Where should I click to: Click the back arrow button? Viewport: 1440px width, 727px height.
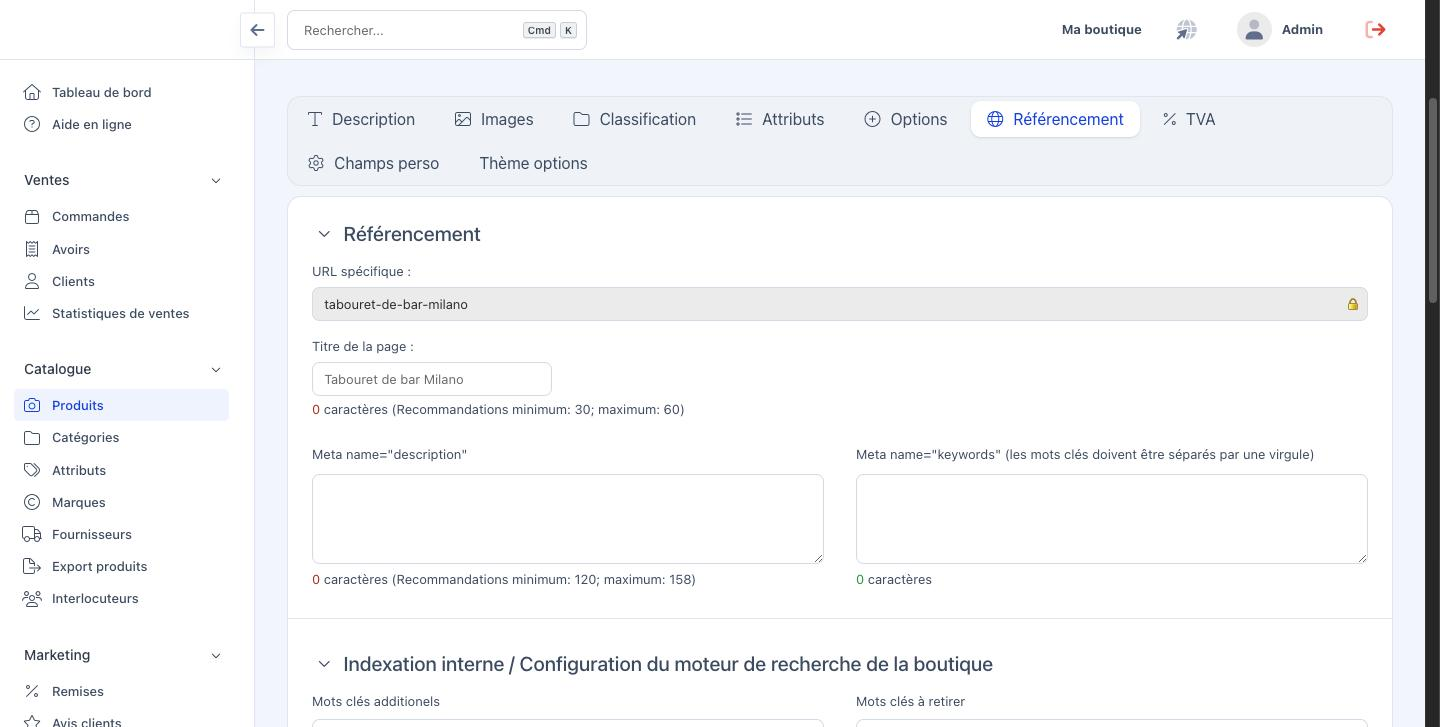[257, 30]
